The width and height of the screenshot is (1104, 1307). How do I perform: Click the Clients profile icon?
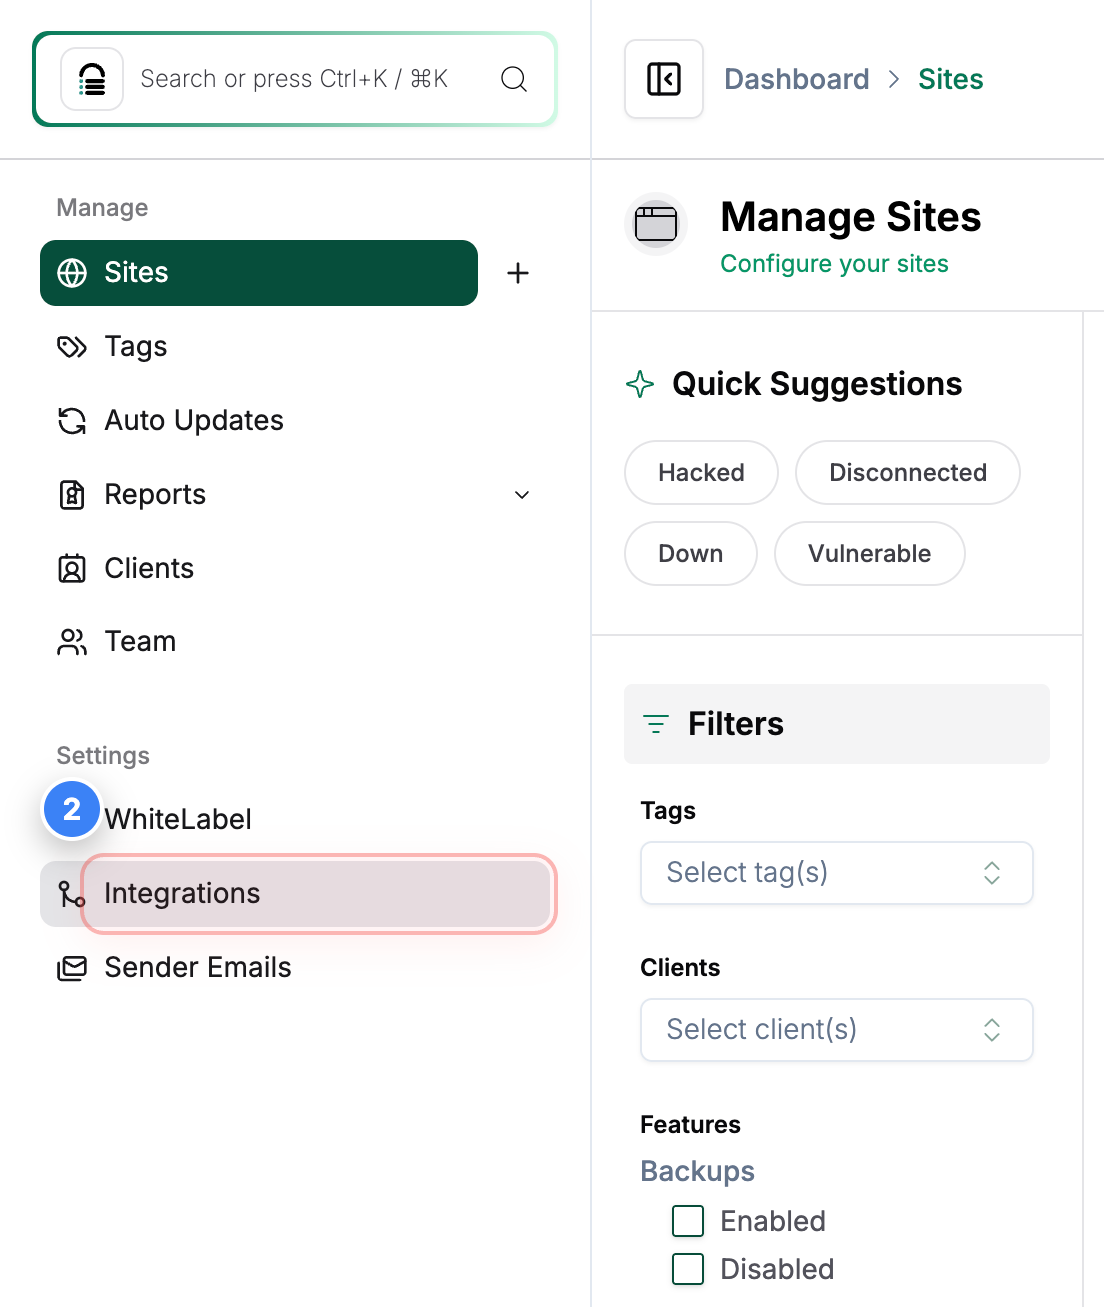(71, 568)
